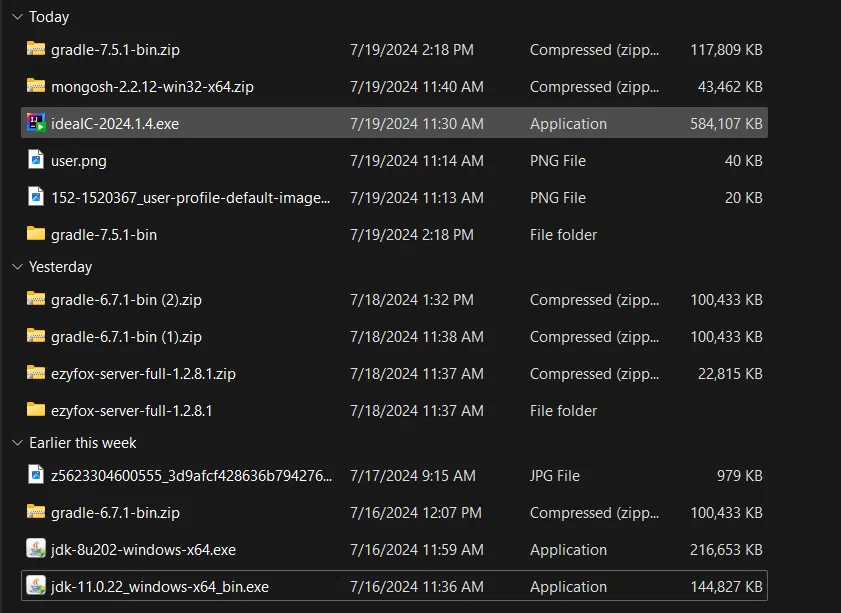Select file name z5623304600555_3d9afcf428636b794276
This screenshot has width=841, height=613.
click(191, 476)
